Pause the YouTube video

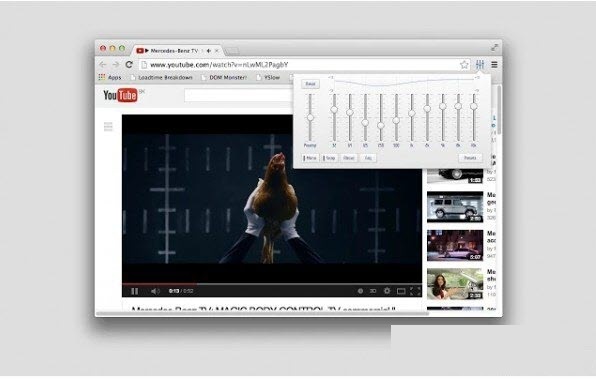click(x=135, y=291)
